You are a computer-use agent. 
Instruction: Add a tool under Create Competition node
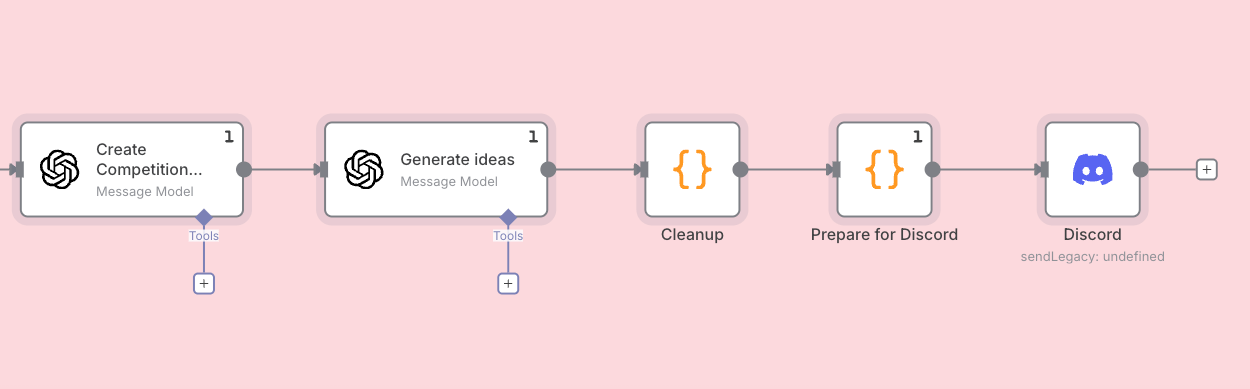204,283
